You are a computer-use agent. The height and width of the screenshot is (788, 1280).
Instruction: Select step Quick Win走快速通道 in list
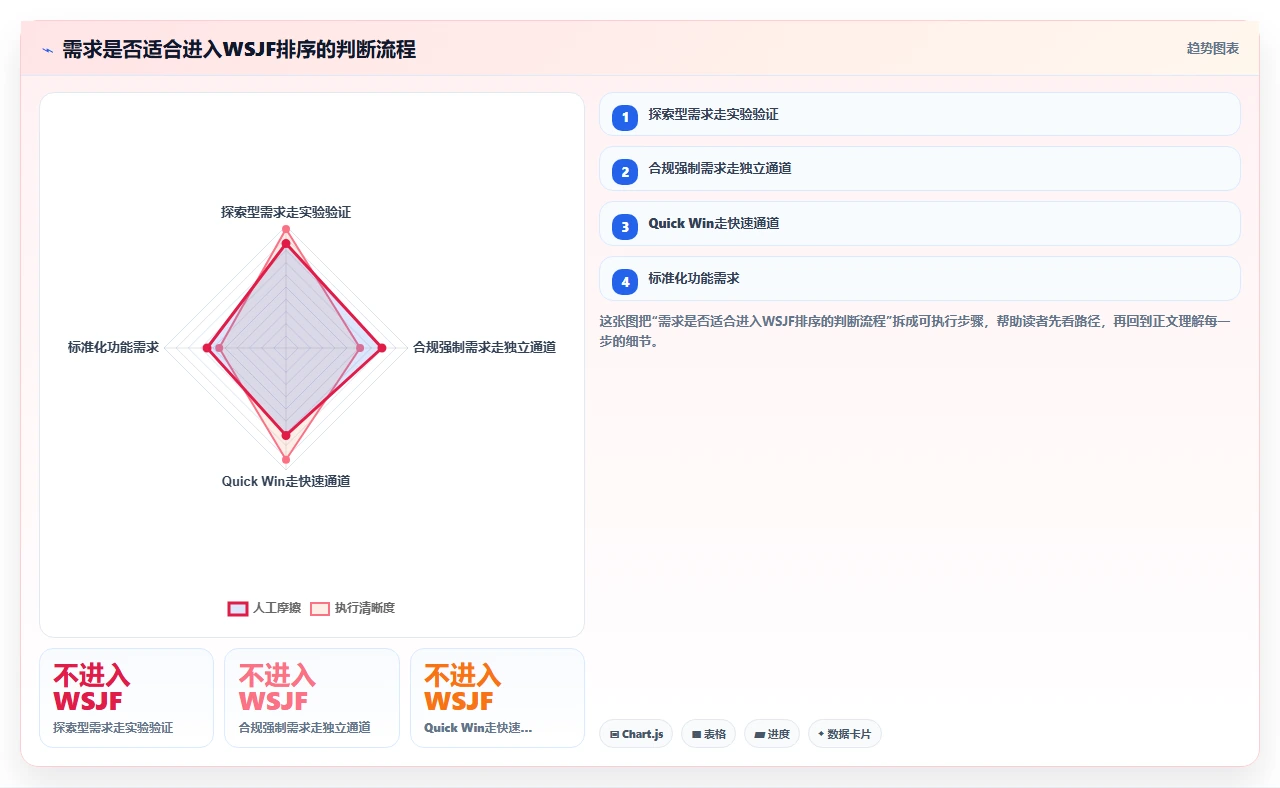pyautogui.click(x=919, y=224)
